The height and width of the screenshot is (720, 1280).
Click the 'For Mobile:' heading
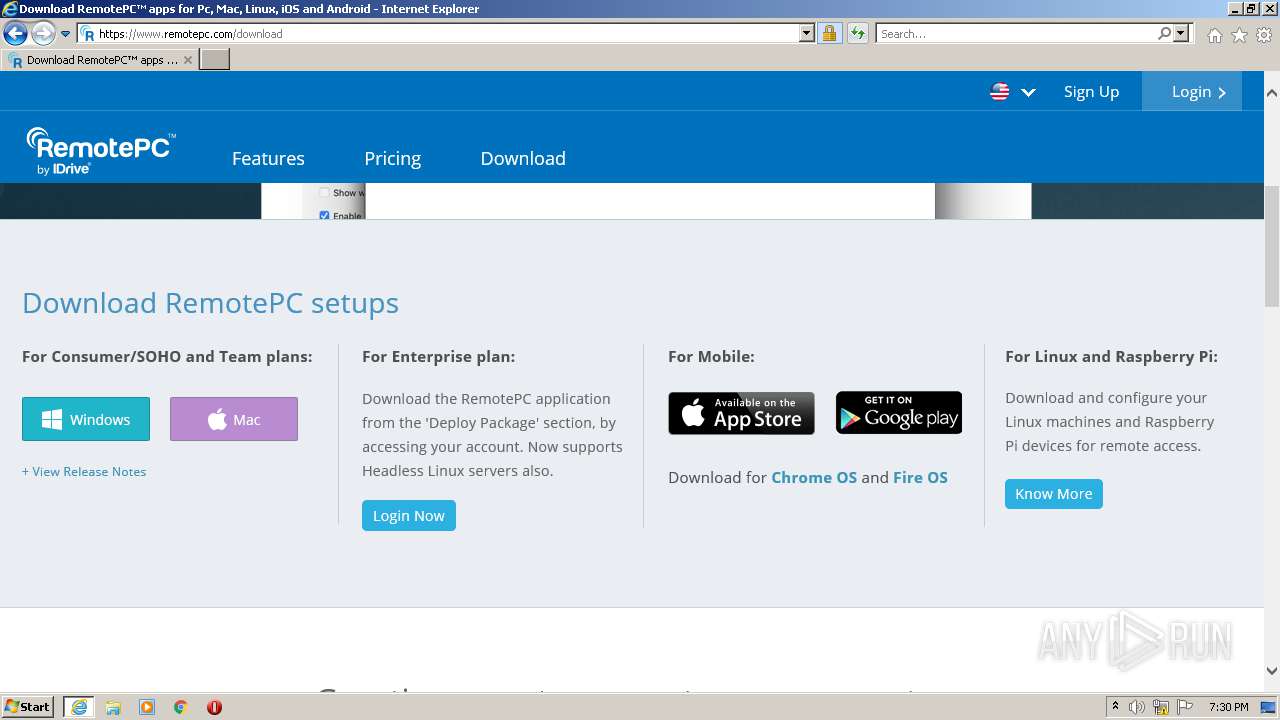[x=711, y=357]
